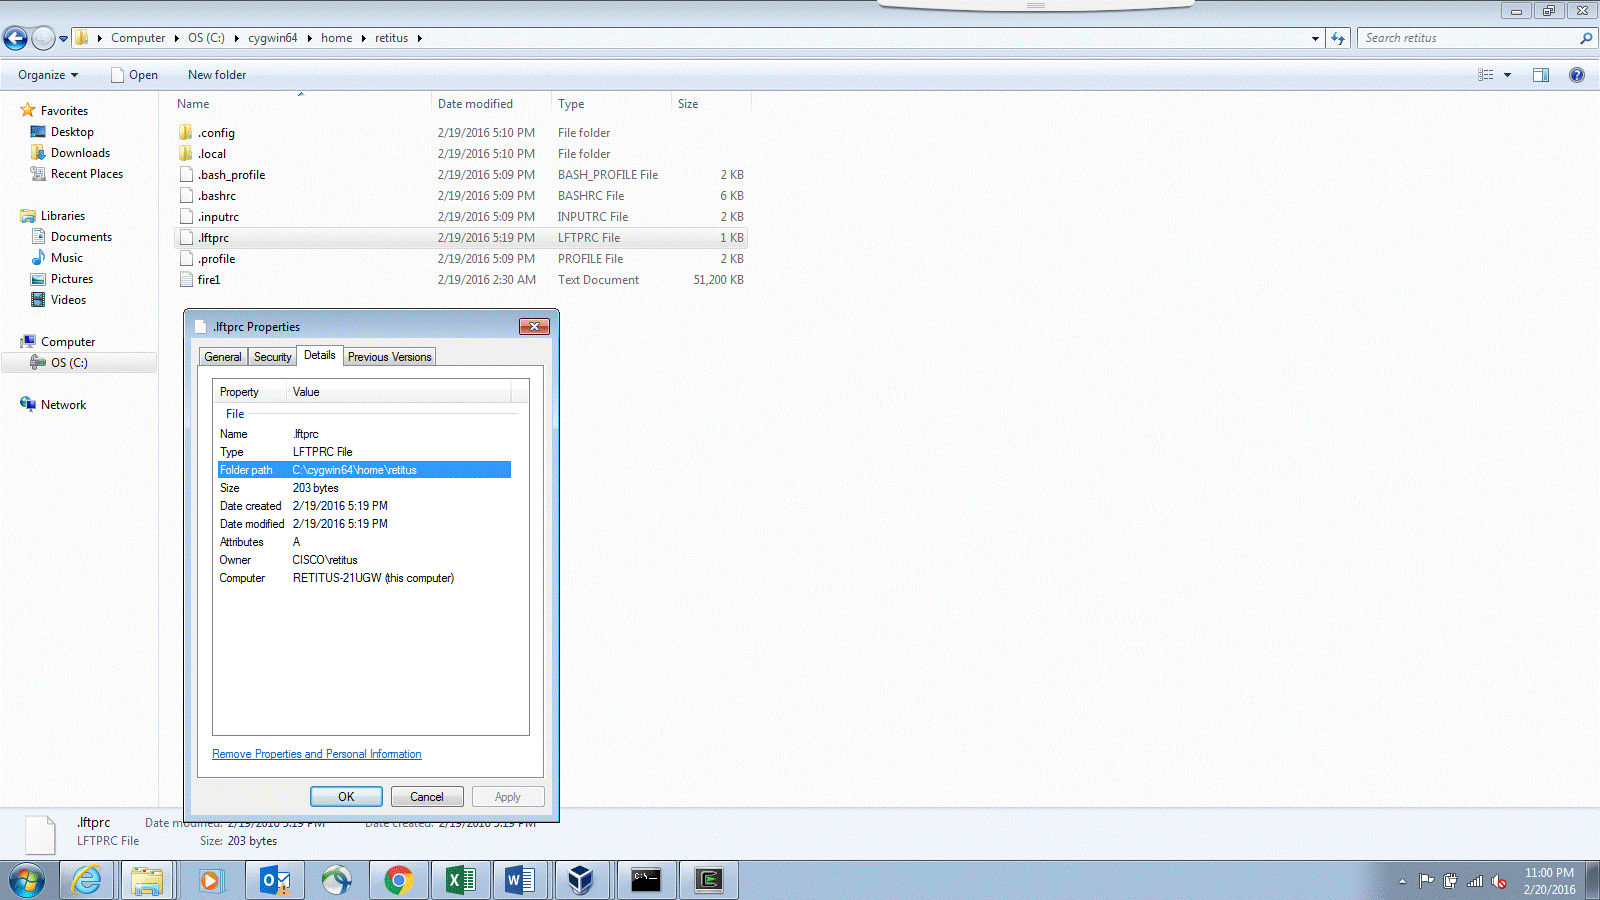Launch Internet Explorer from taskbar
The image size is (1600, 900).
tap(87, 880)
